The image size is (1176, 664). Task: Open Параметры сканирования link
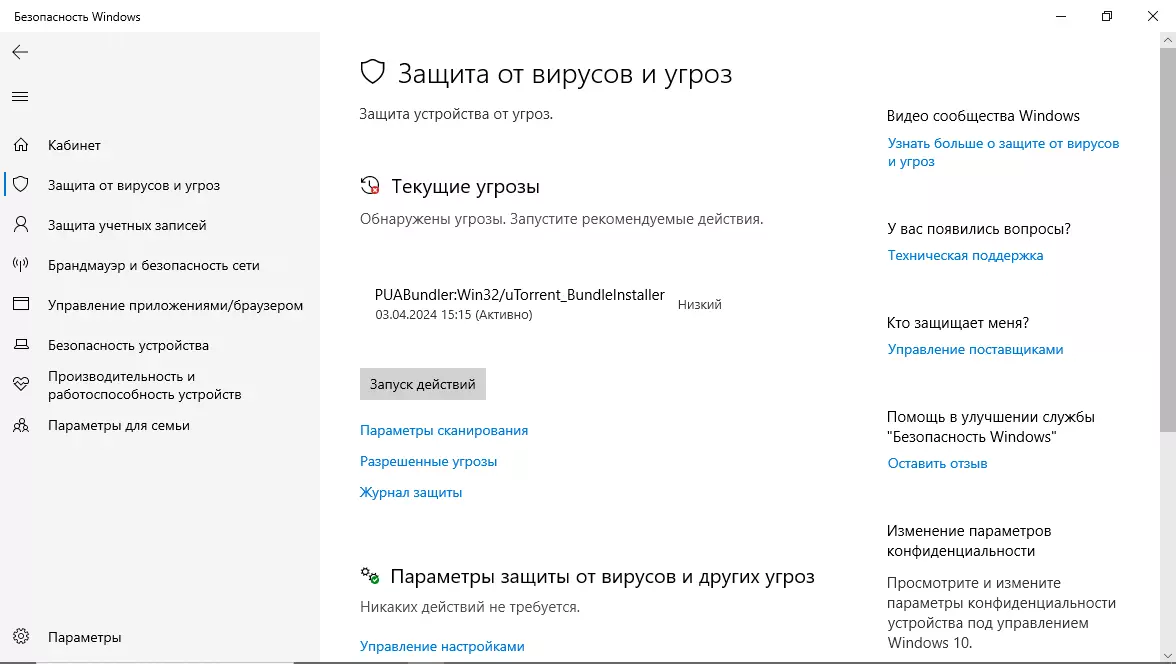pos(443,430)
